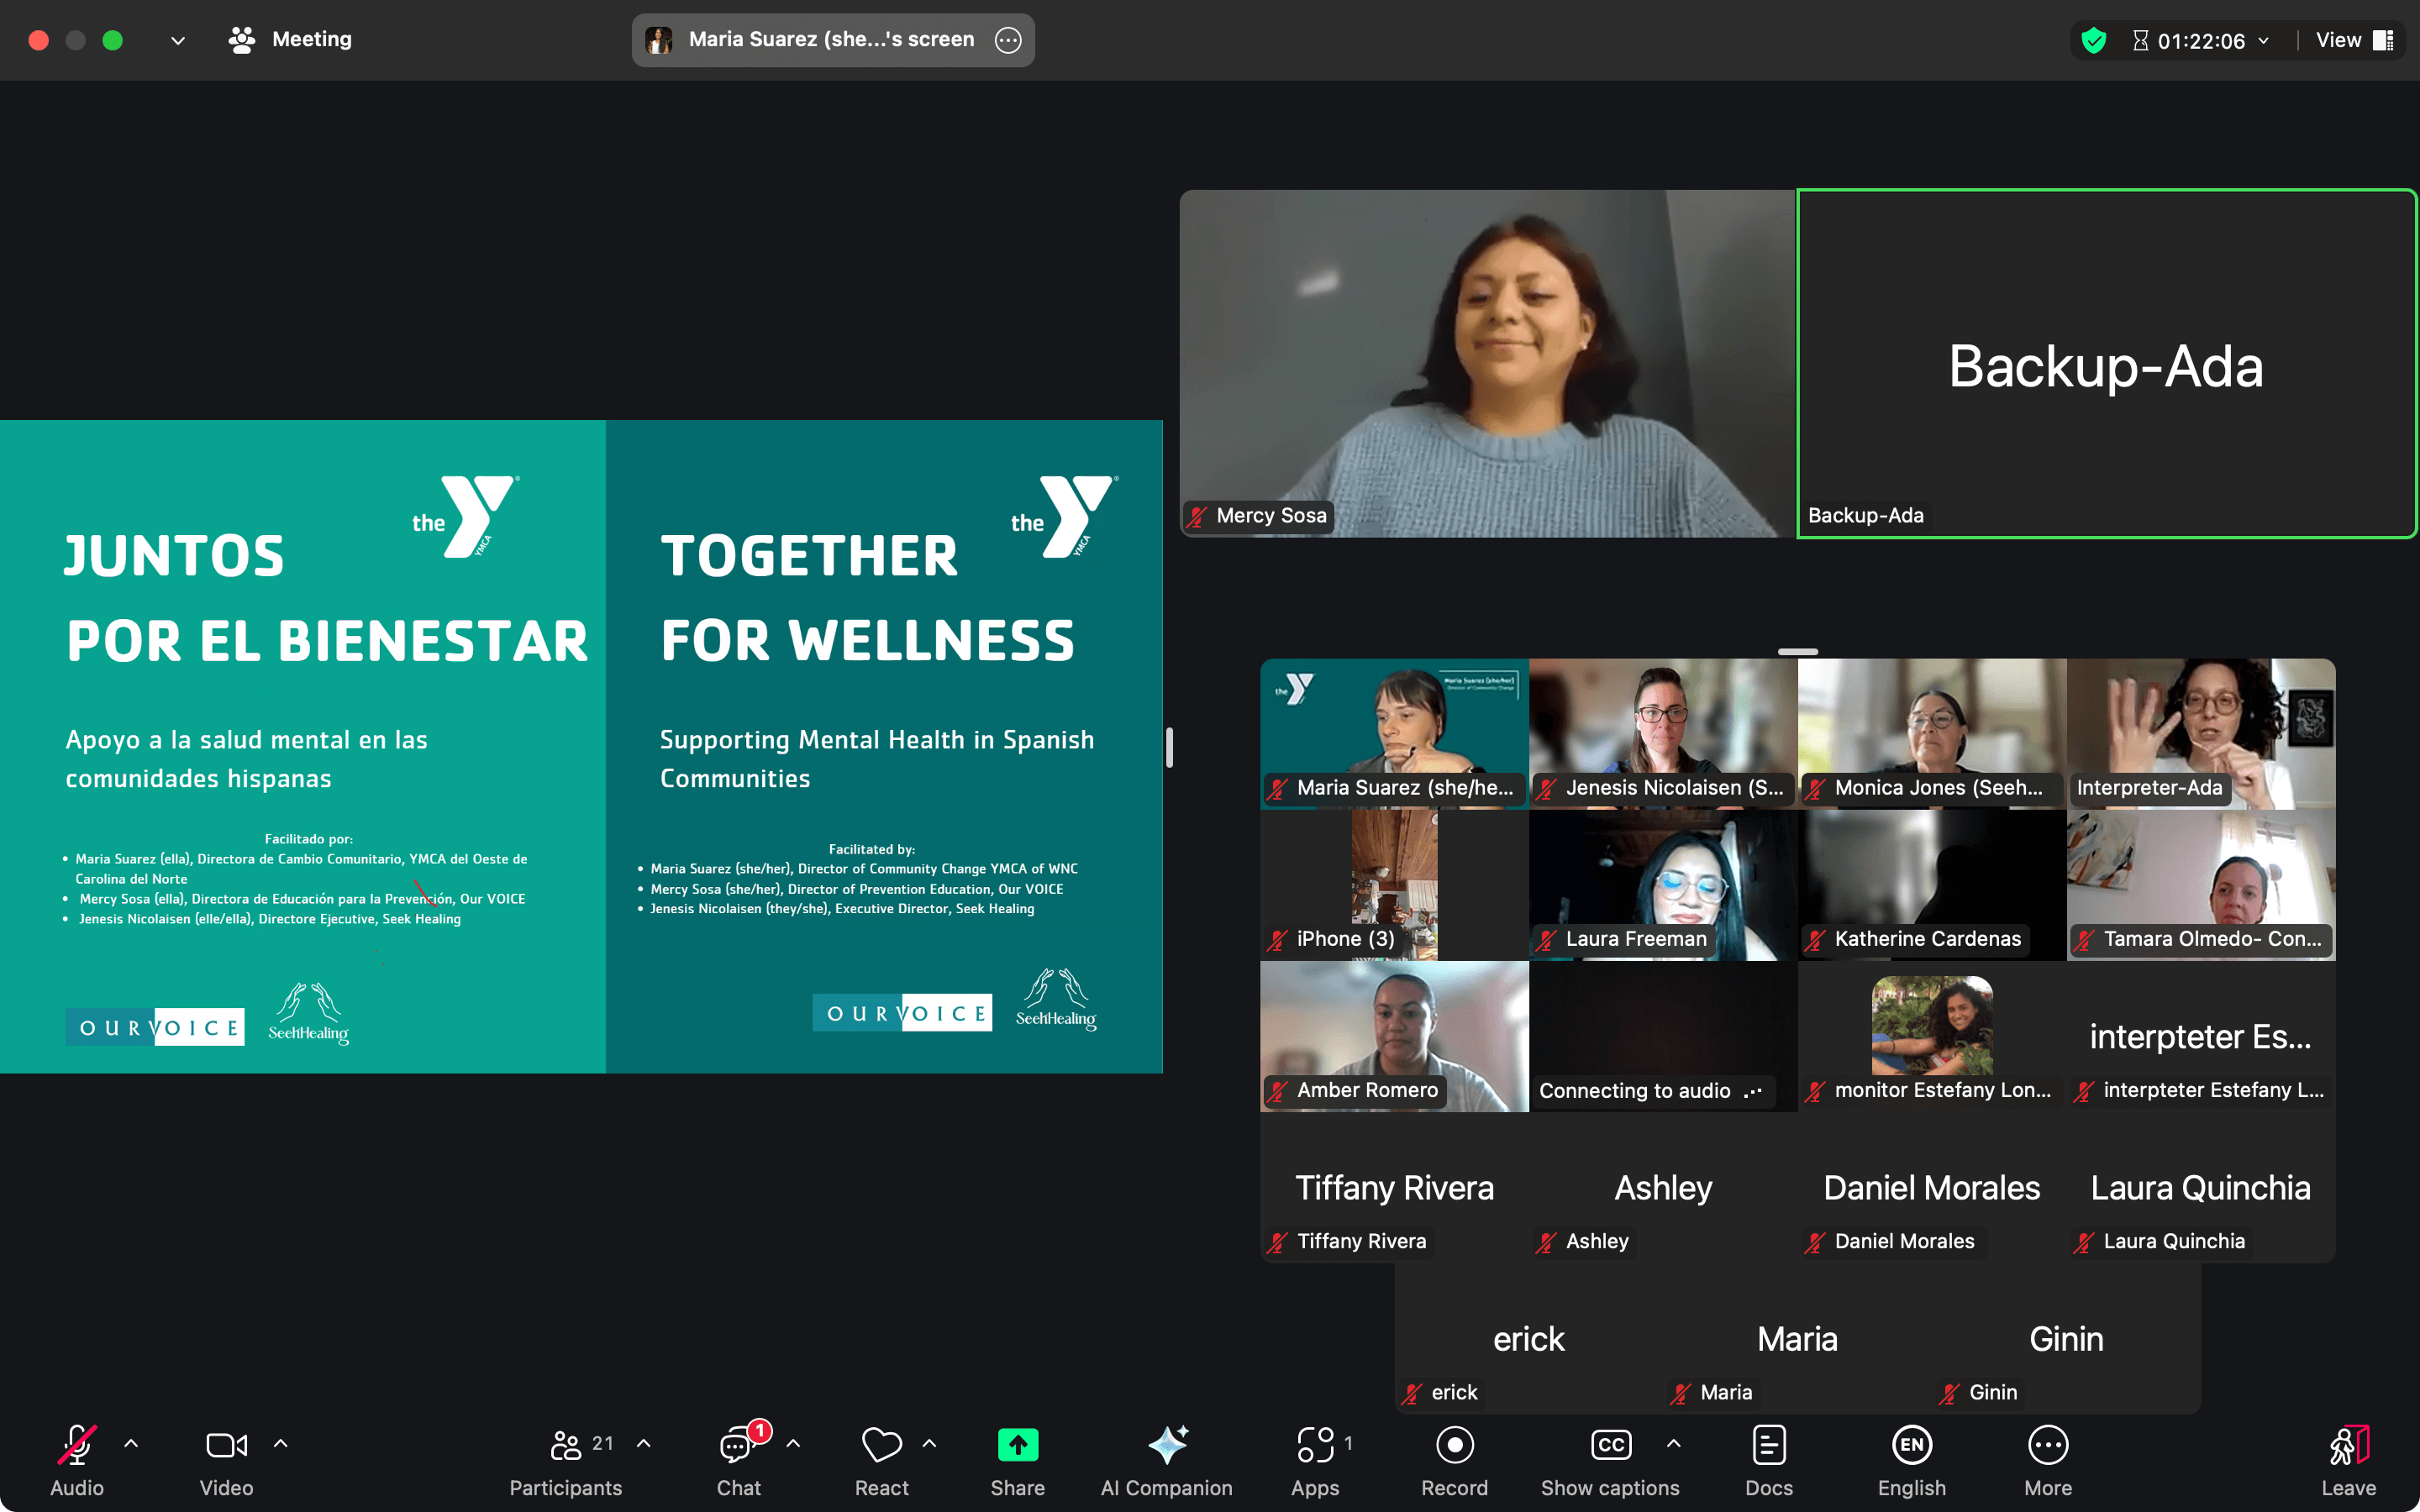Expand video options arrow next to Video
Viewport: 2420px width, 1512px height.
(281, 1443)
